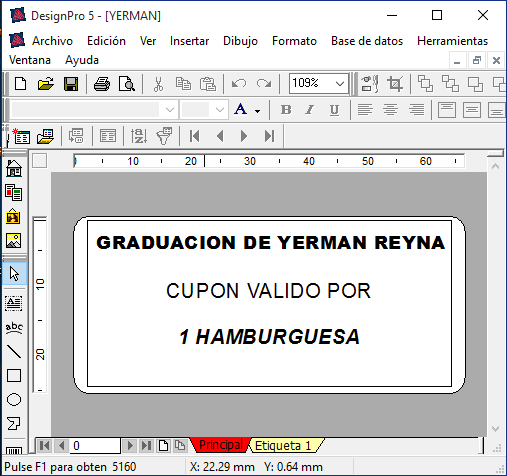Go to the next database record
Image resolution: width=507 pixels, height=476 pixels.
tap(244, 136)
